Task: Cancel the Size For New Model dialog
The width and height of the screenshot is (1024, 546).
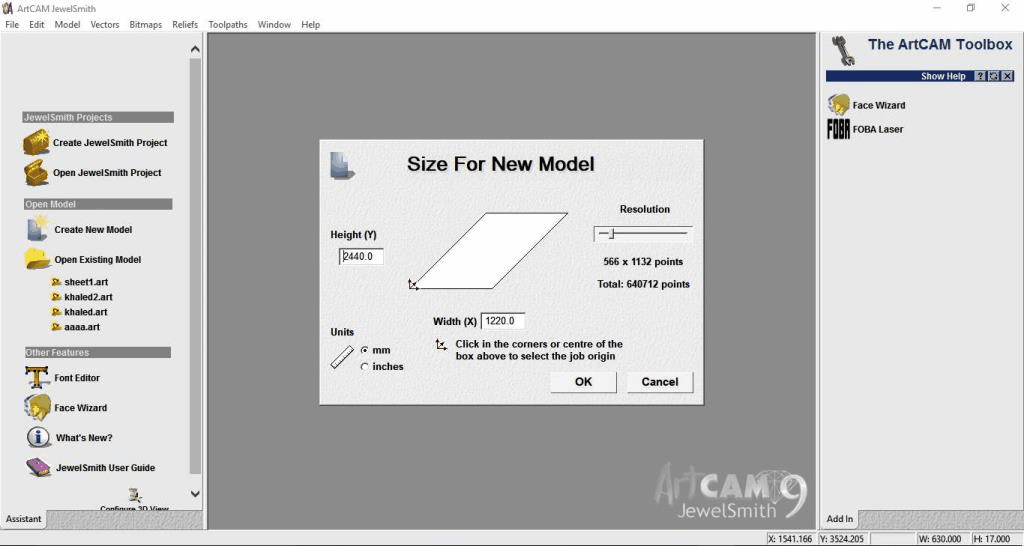Action: click(x=660, y=382)
